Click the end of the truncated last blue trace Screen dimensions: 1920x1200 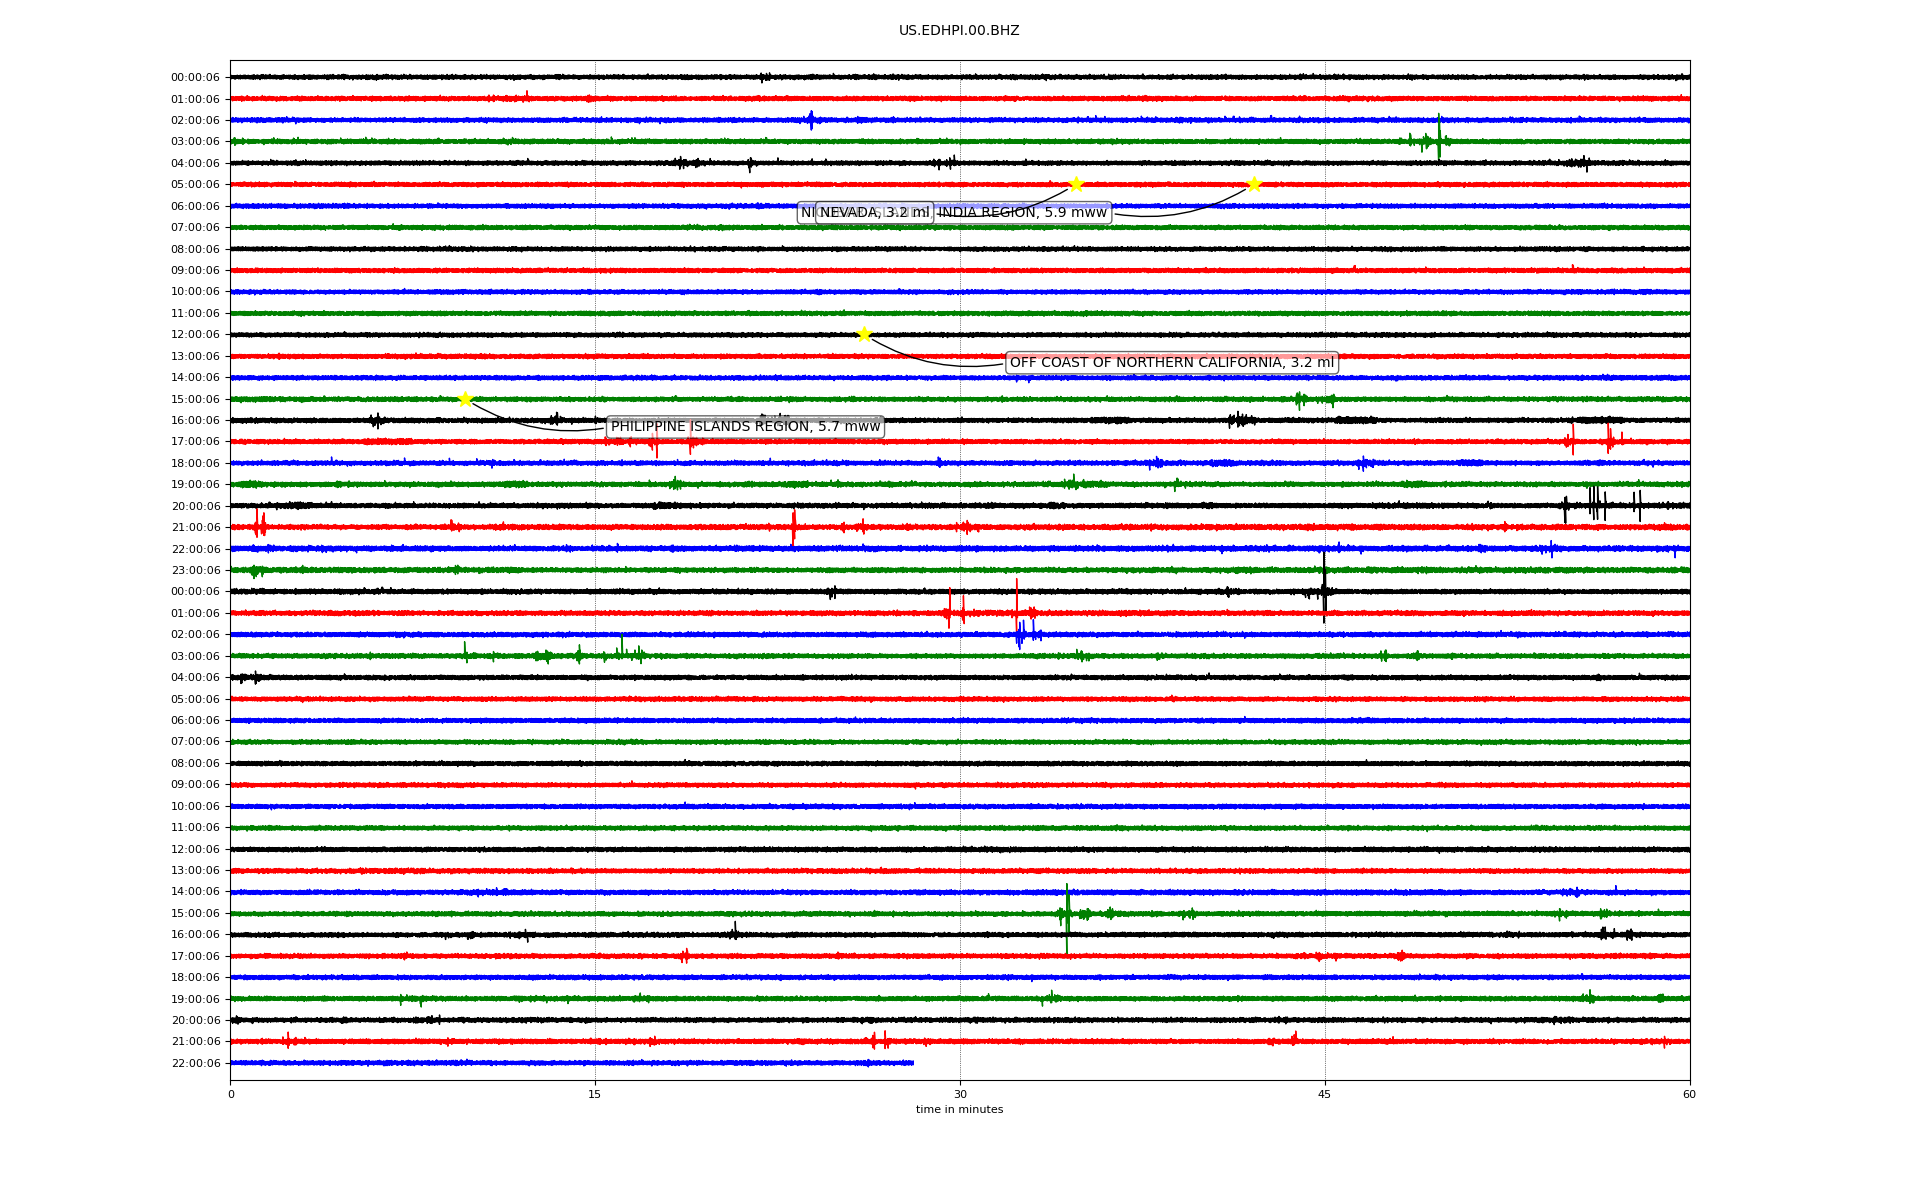pos(912,1063)
